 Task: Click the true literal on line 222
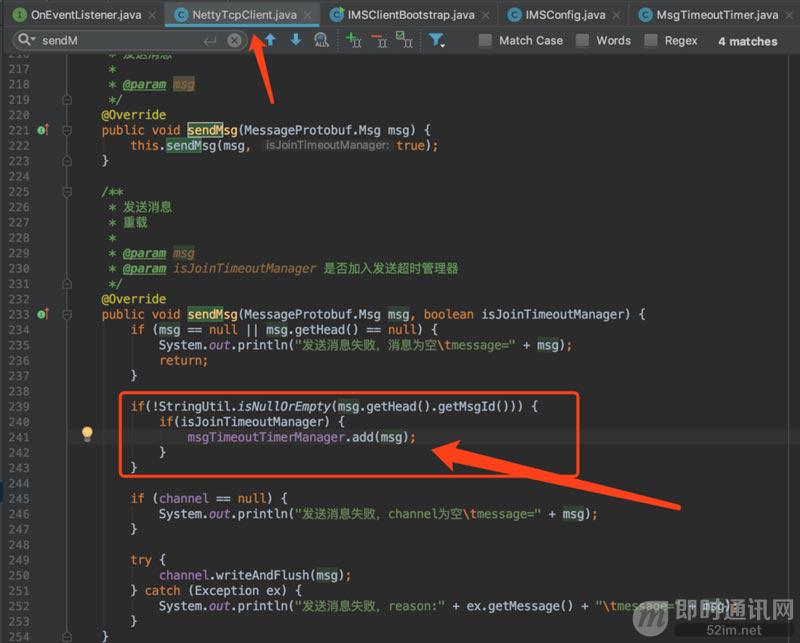(411, 145)
